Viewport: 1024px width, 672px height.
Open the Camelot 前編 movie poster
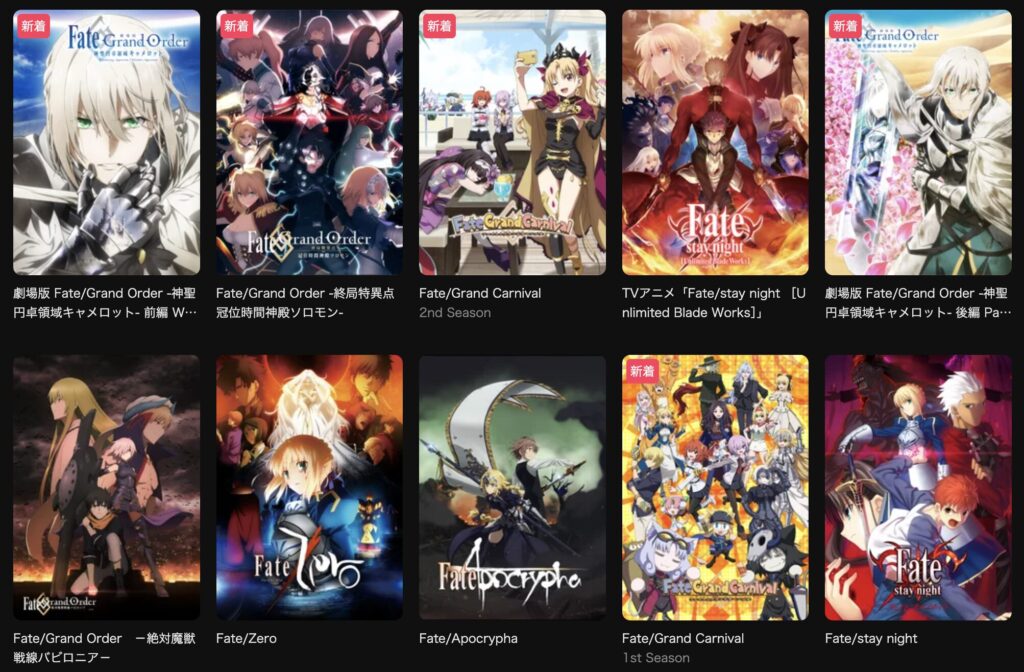106,142
